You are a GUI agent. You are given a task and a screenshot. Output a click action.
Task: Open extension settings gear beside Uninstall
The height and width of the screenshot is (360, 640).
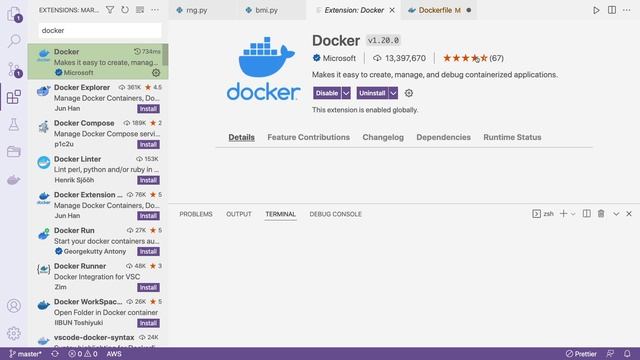(409, 93)
